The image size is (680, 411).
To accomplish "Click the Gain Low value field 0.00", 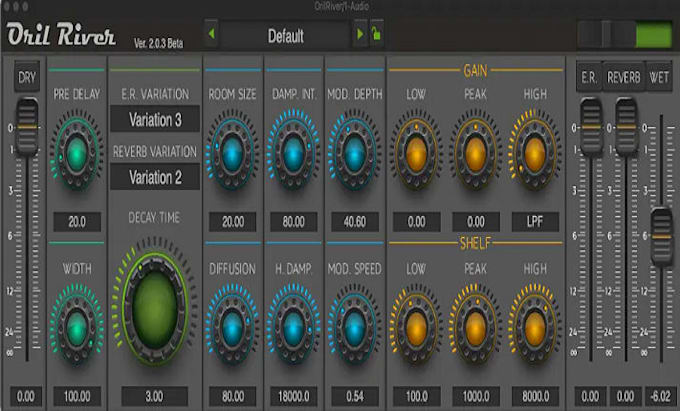I will [416, 222].
